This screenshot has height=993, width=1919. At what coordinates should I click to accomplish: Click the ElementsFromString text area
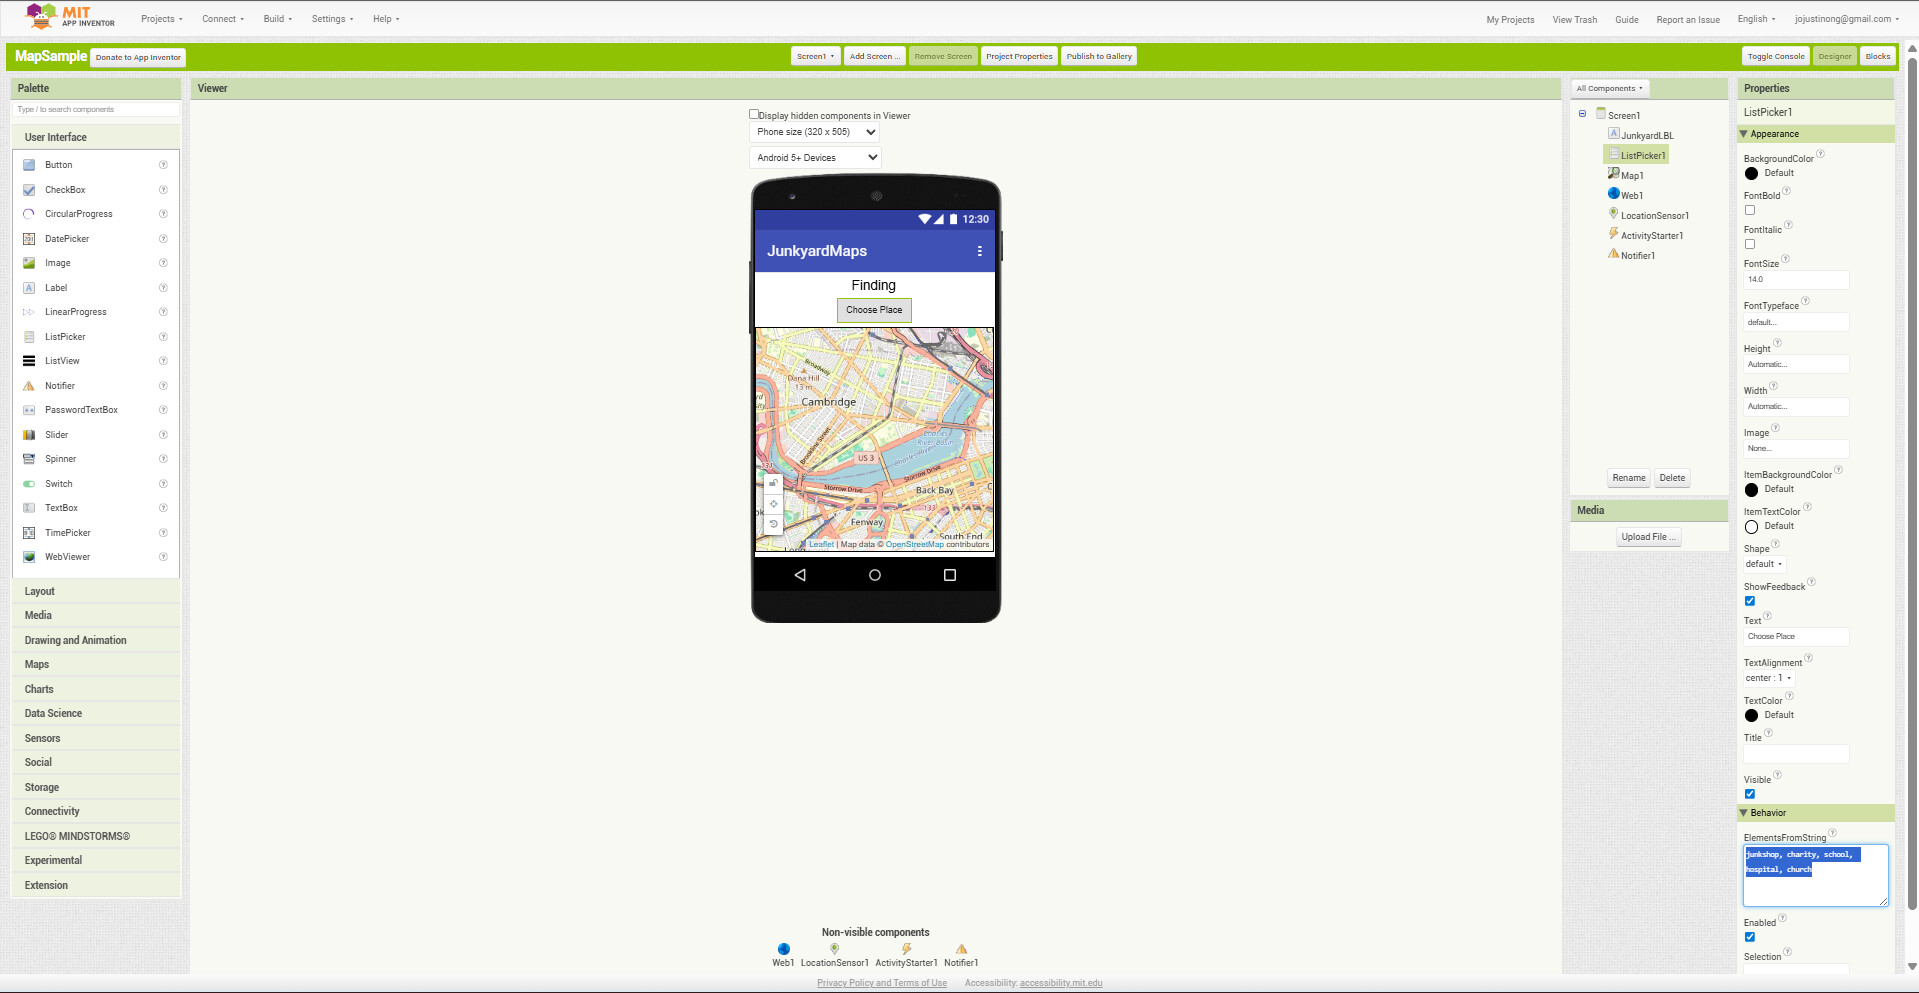click(1816, 876)
